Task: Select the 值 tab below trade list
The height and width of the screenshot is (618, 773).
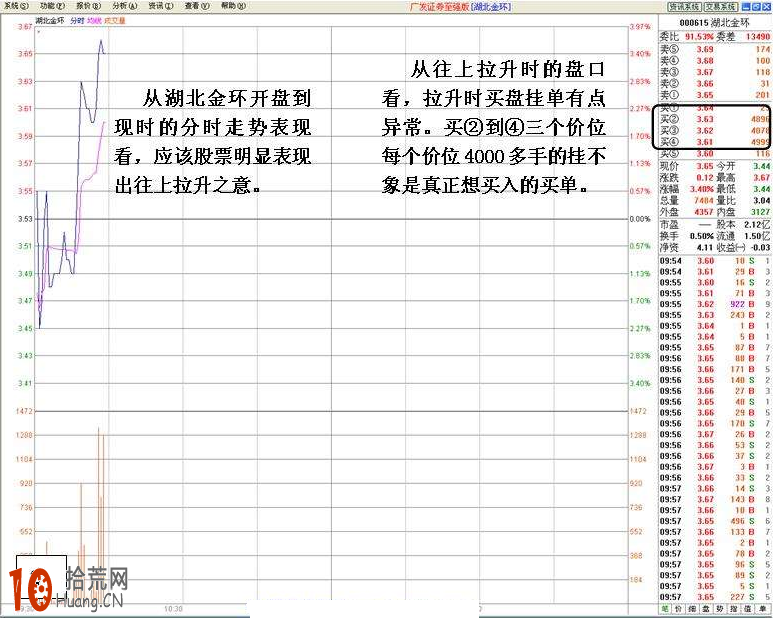Action: point(746,610)
